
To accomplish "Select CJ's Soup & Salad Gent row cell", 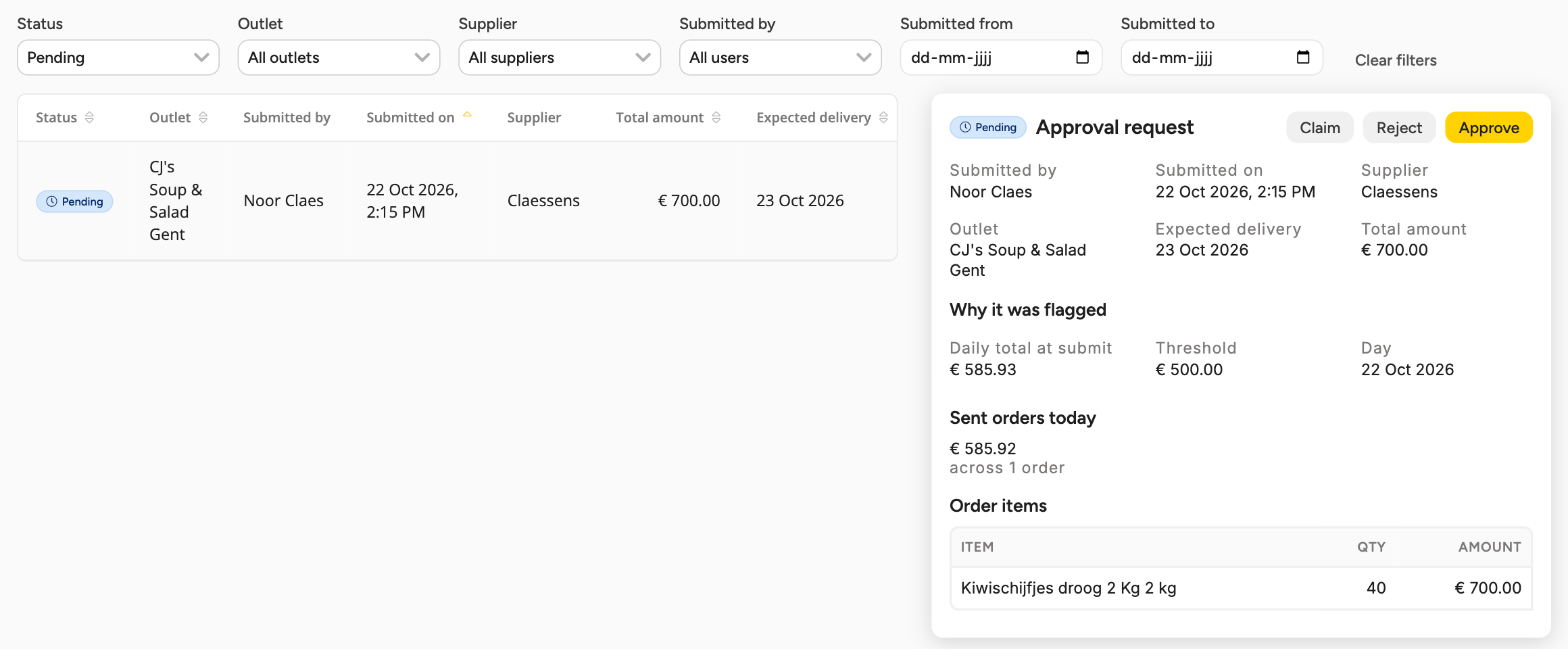I will tap(176, 201).
